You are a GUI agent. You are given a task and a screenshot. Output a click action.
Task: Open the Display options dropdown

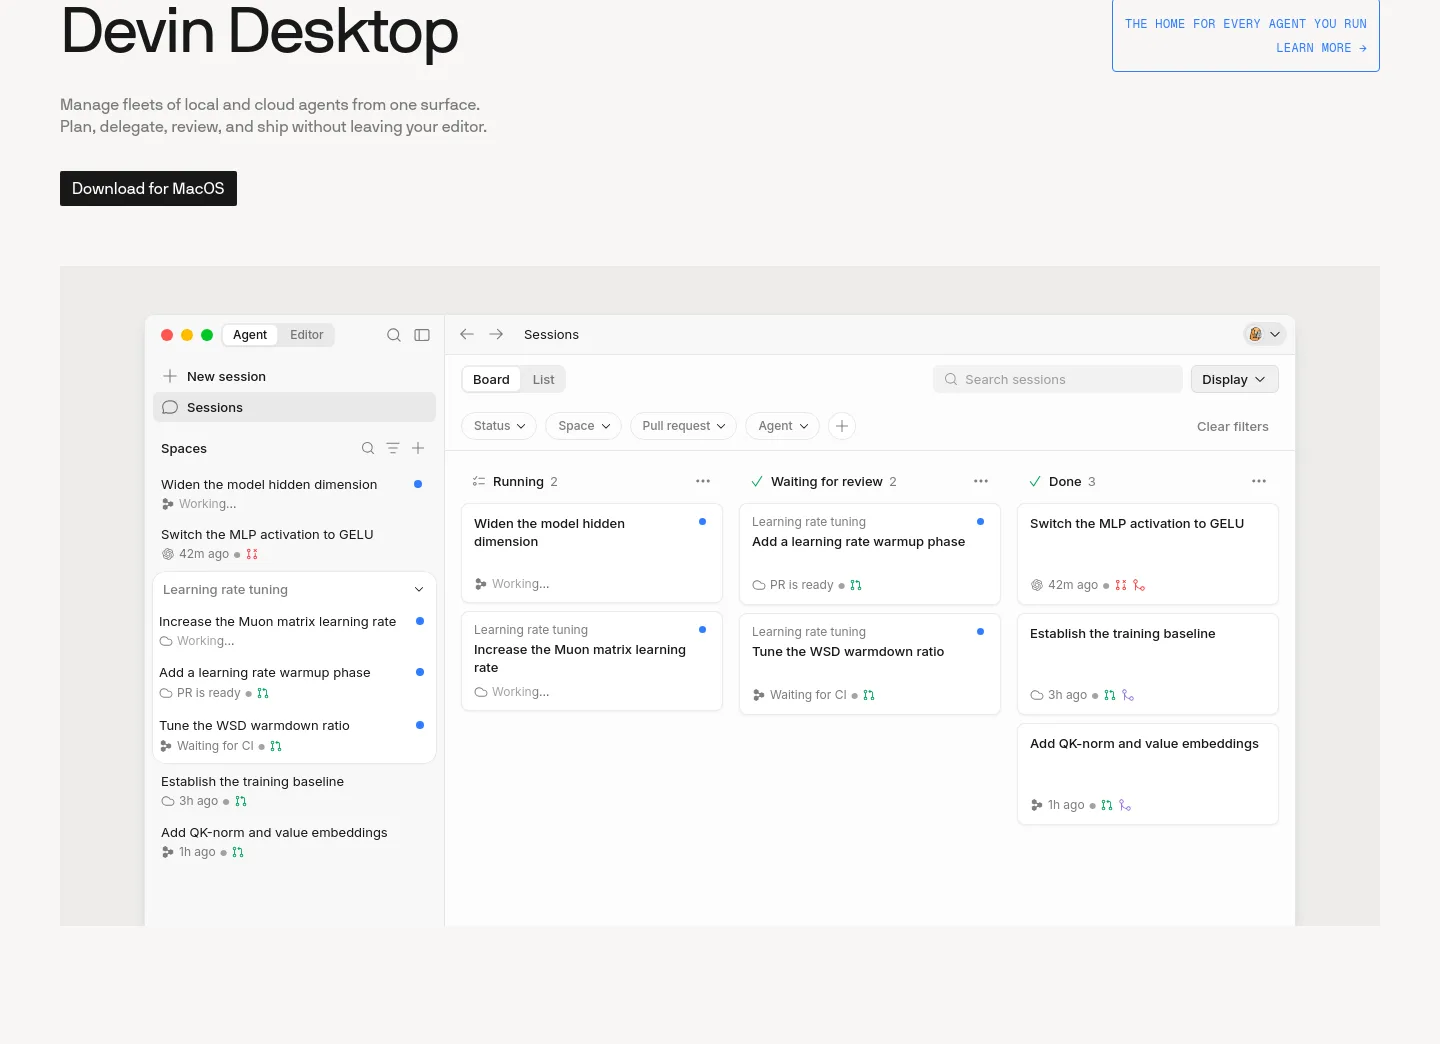(x=1234, y=379)
